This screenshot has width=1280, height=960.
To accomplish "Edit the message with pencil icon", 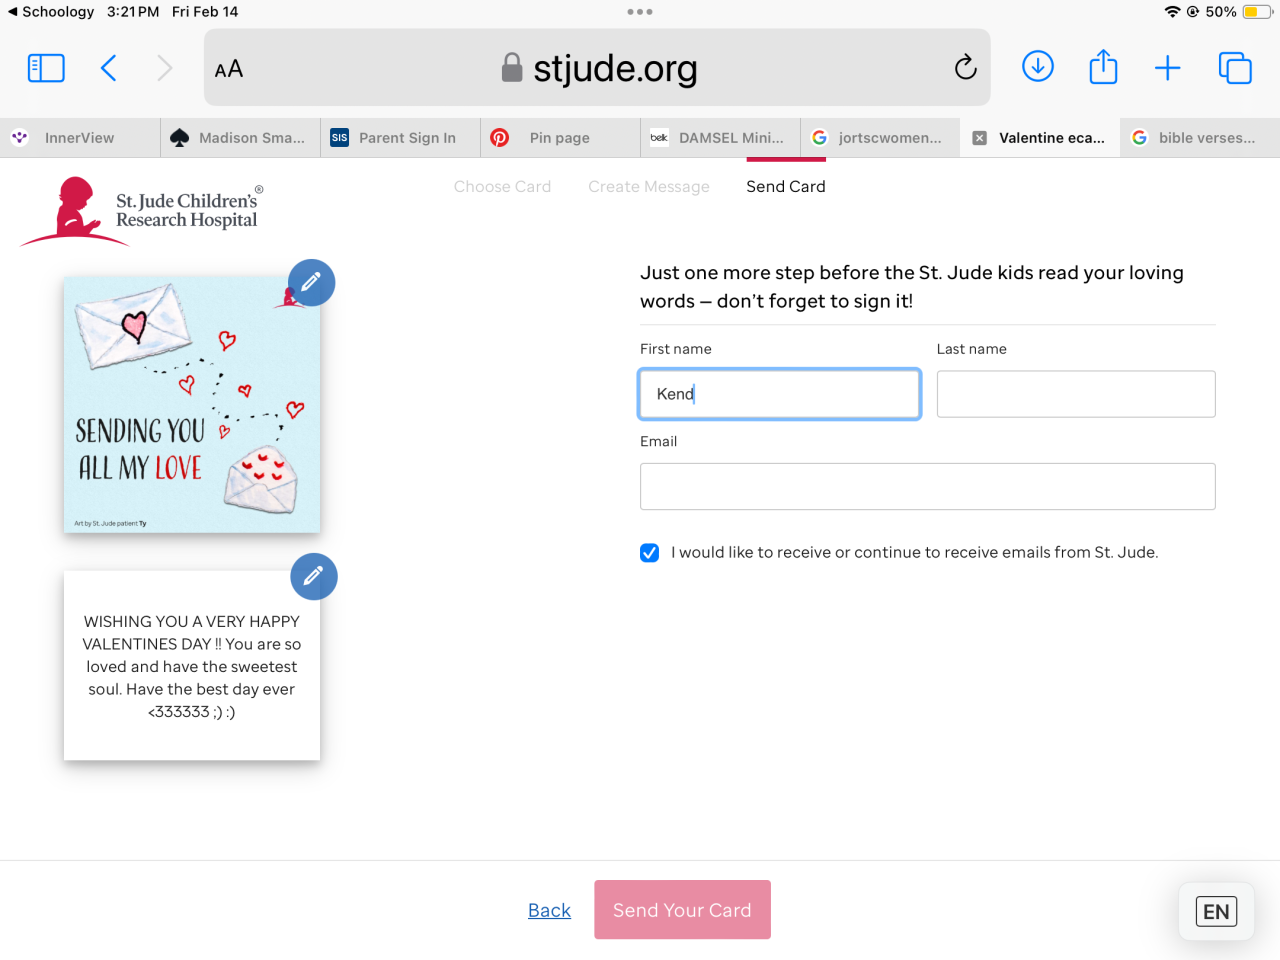I will click(313, 576).
